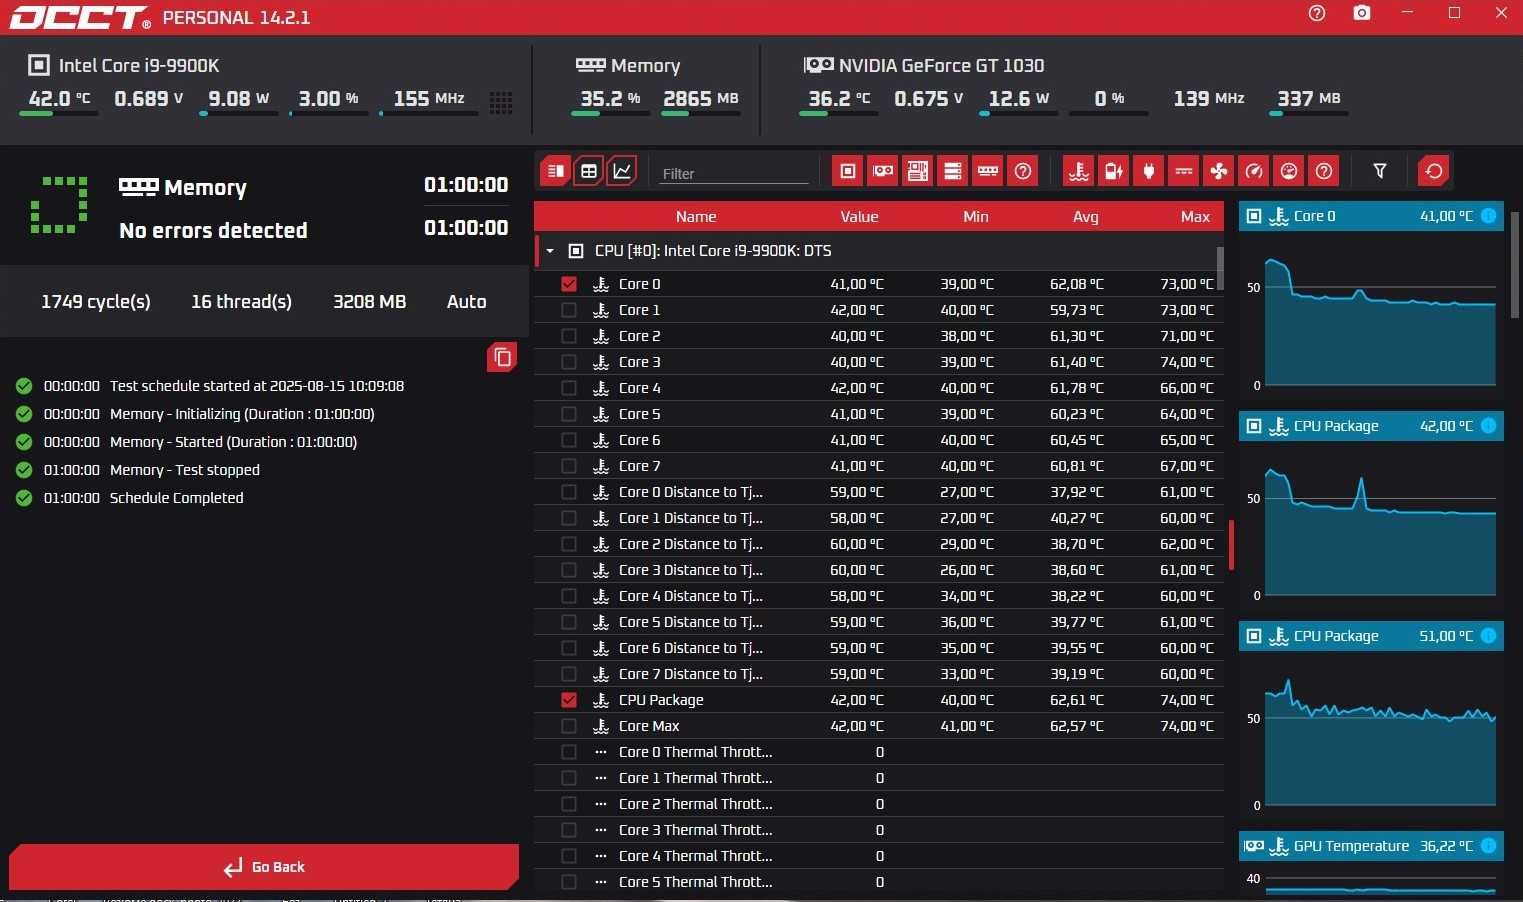Filter sensors by storage icon
This screenshot has width=1523, height=902.
[x=953, y=171]
